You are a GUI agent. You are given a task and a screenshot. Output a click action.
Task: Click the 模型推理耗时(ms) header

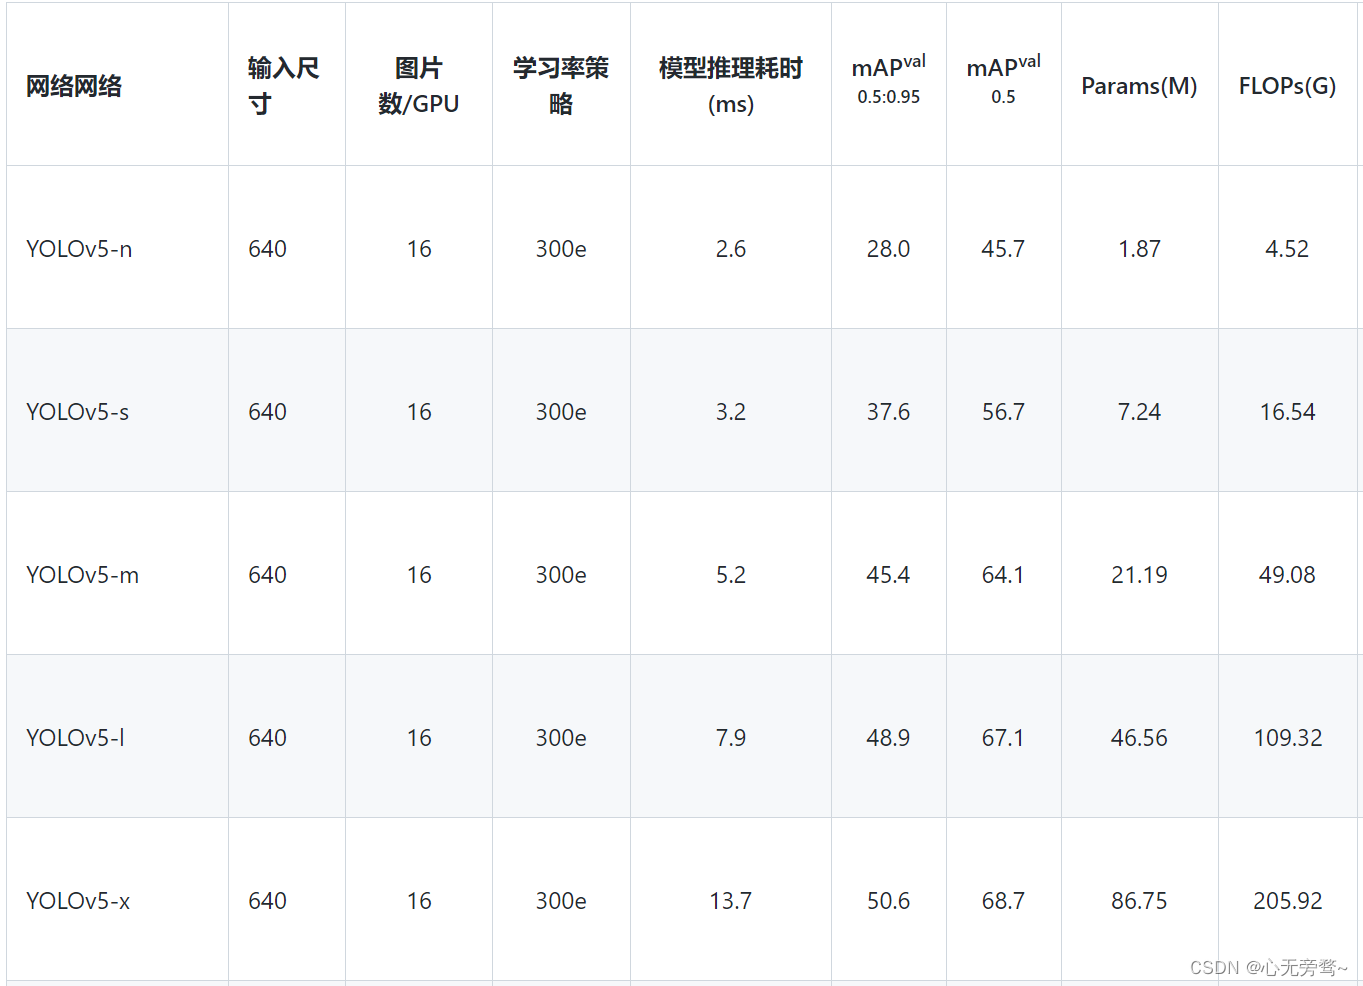731,86
